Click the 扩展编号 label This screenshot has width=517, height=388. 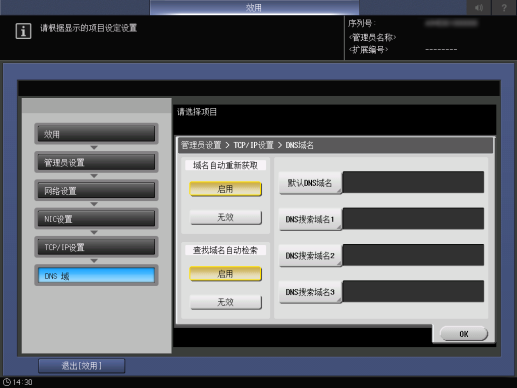click(x=368, y=50)
